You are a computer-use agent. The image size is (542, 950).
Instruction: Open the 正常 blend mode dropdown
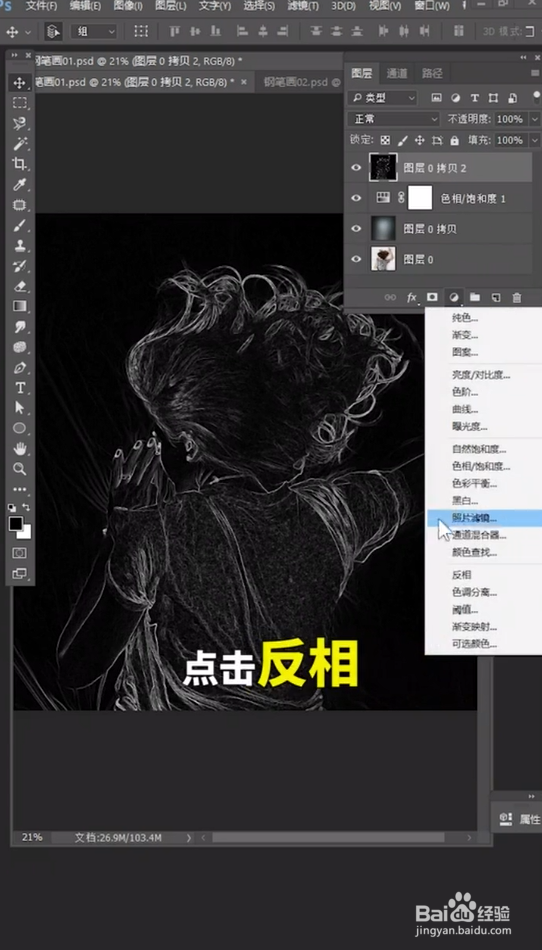[x=394, y=119]
